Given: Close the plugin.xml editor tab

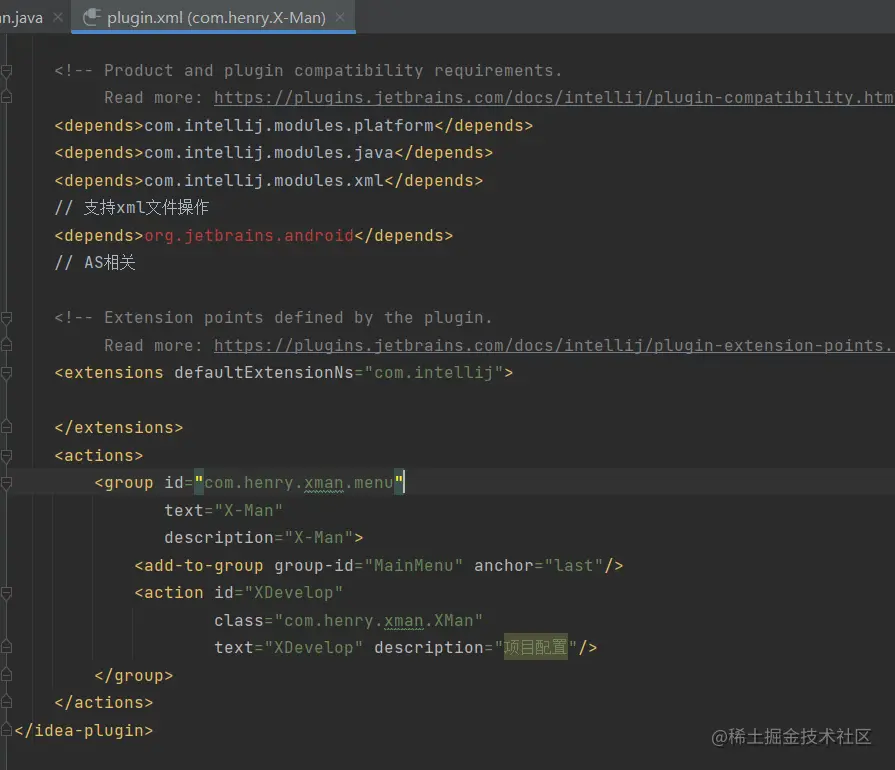Looking at the screenshot, I should pyautogui.click(x=340, y=17).
